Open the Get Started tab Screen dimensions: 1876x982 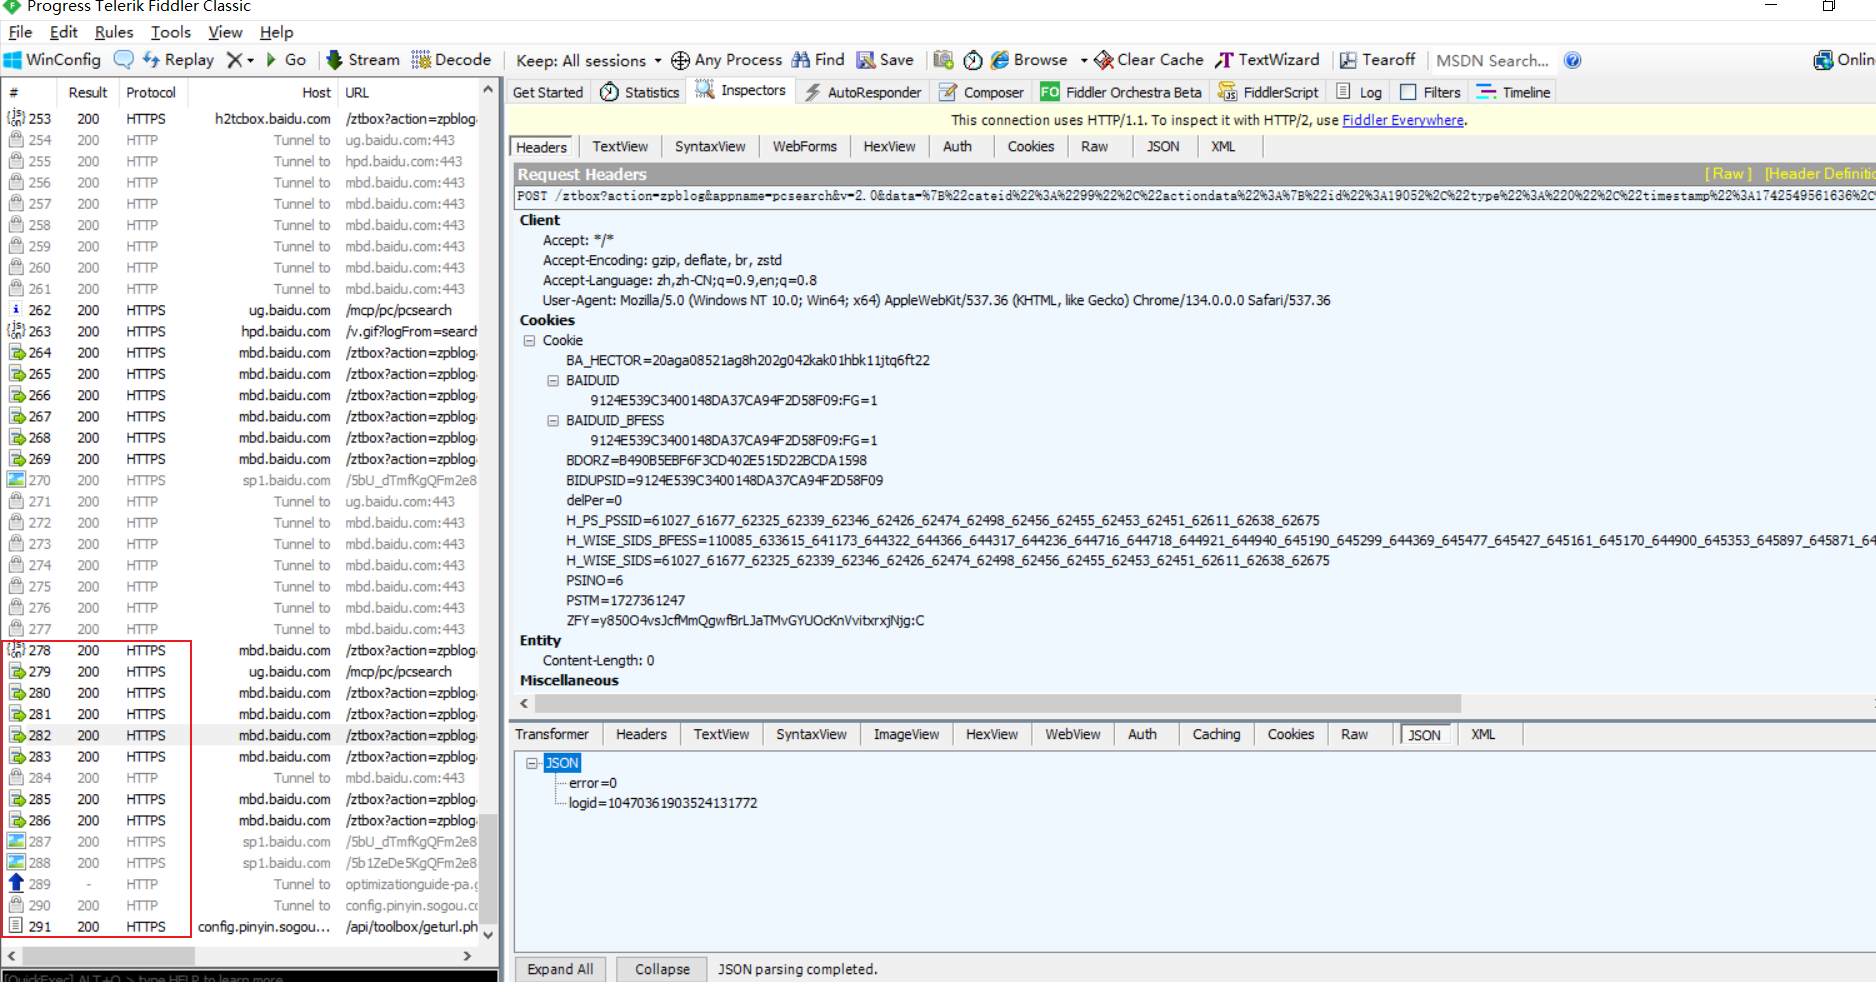(x=548, y=92)
